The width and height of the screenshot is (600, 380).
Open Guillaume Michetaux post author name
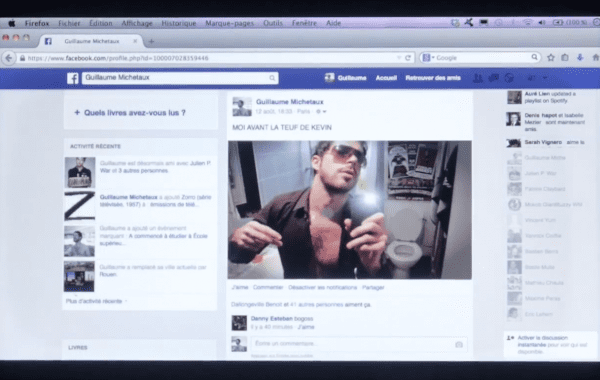coord(290,102)
